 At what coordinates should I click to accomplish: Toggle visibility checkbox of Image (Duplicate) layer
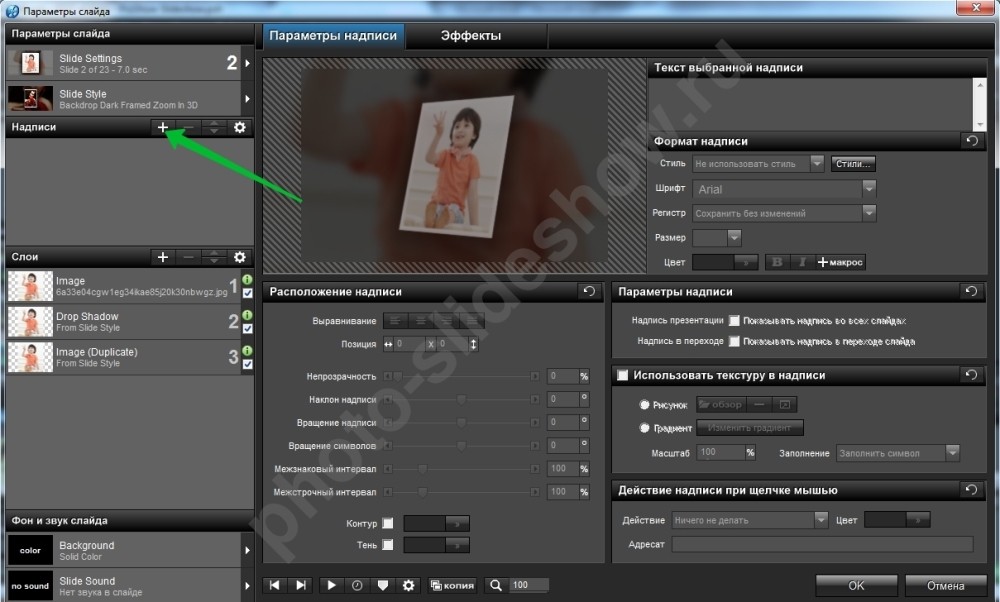pyautogui.click(x=247, y=365)
